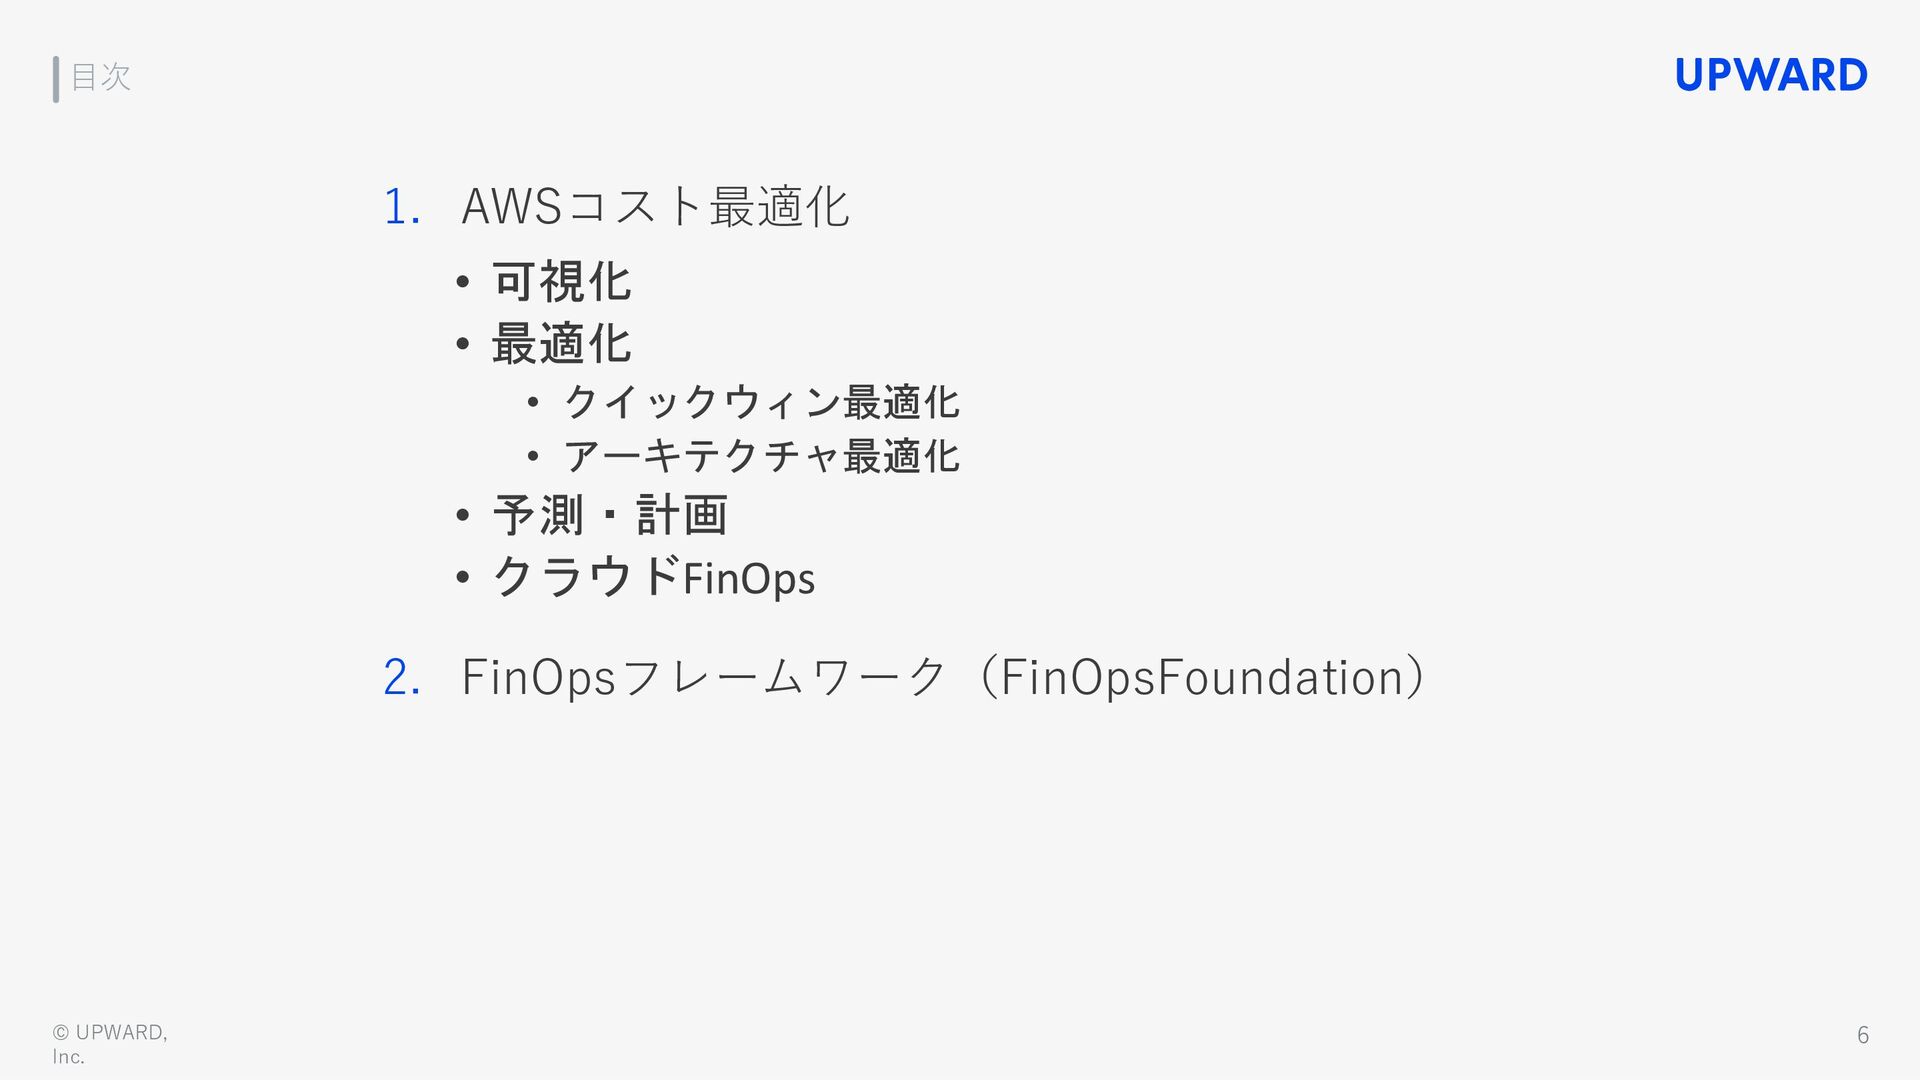1920x1080 pixels.
Task: Select the クラウドFinOps bullet item
Action: tap(654, 577)
